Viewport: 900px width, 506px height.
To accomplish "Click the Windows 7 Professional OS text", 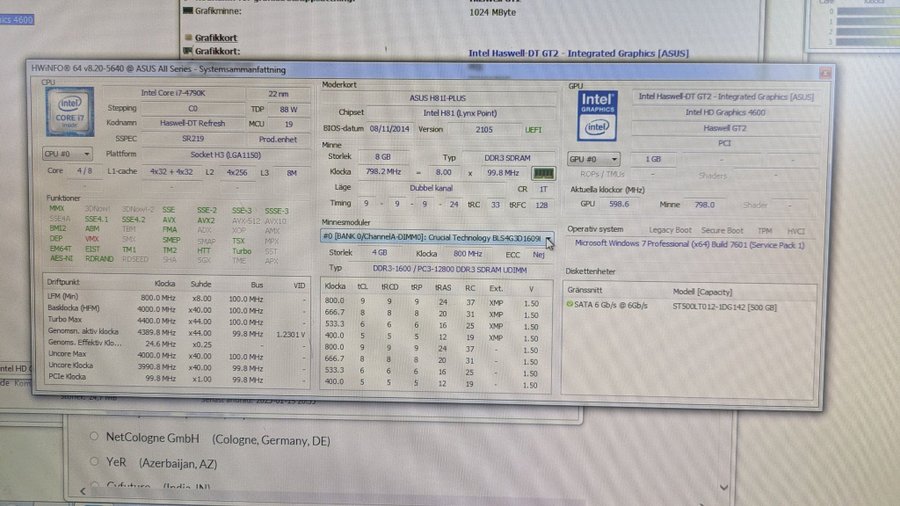I will pyautogui.click(x=689, y=244).
